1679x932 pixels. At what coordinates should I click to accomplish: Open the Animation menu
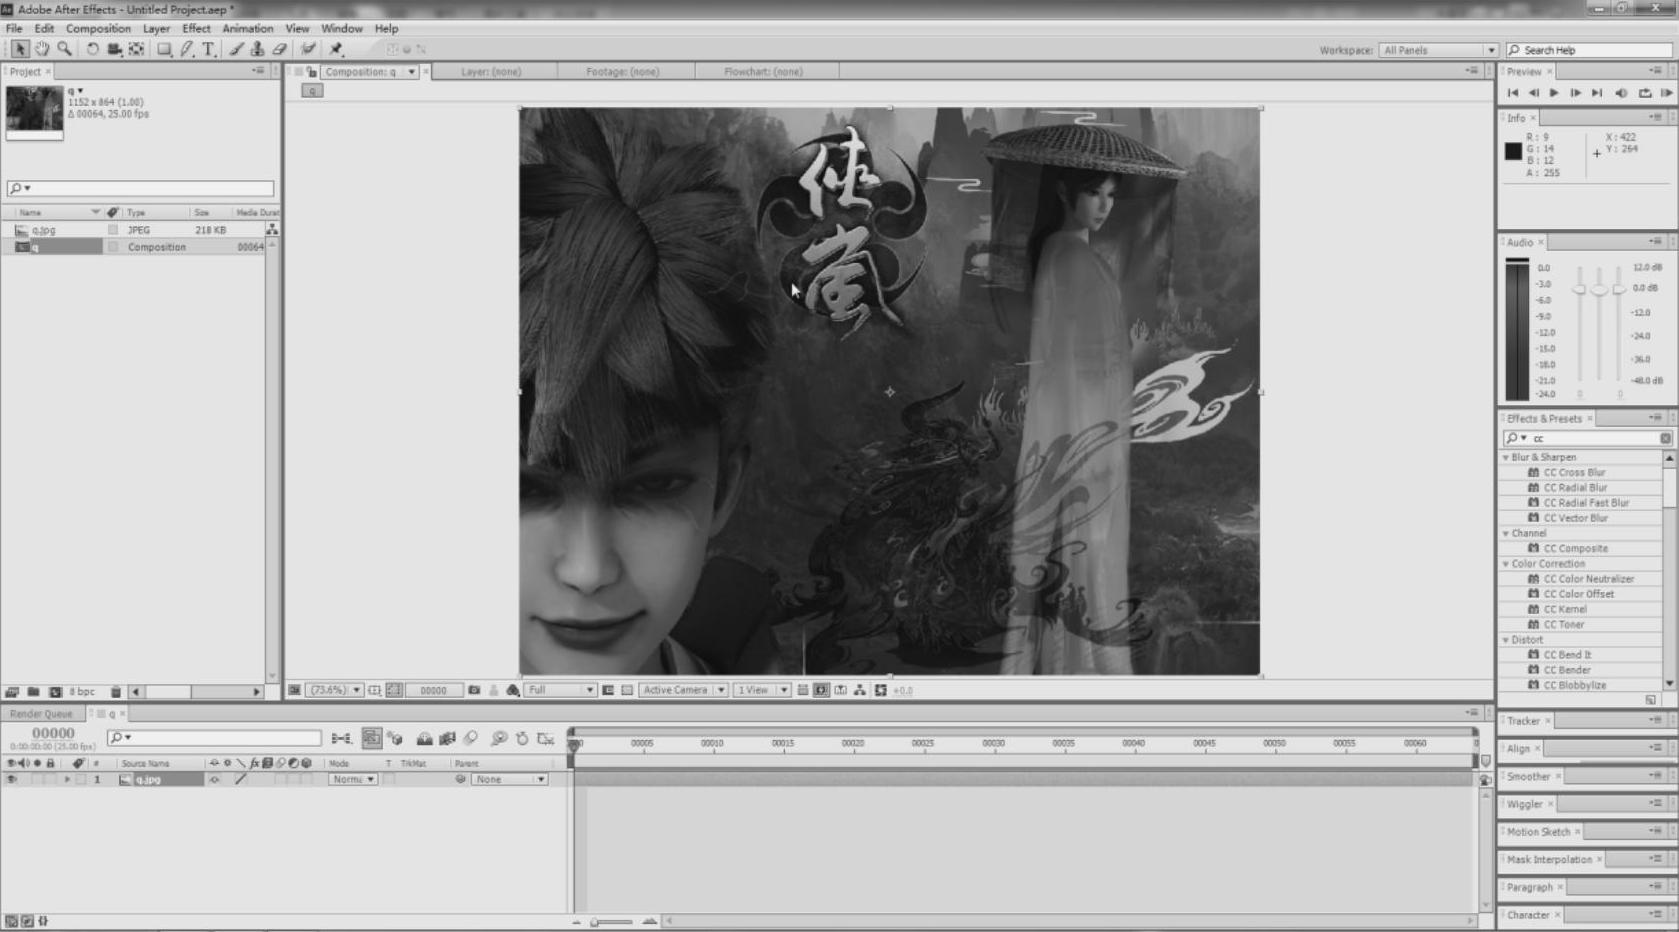[x=247, y=29]
